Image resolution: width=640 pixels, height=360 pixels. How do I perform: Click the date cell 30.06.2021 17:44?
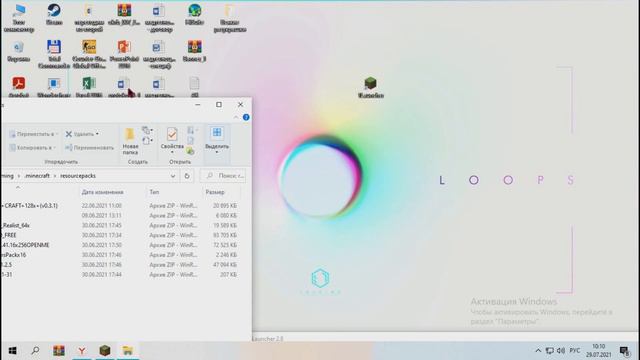[x=102, y=275]
